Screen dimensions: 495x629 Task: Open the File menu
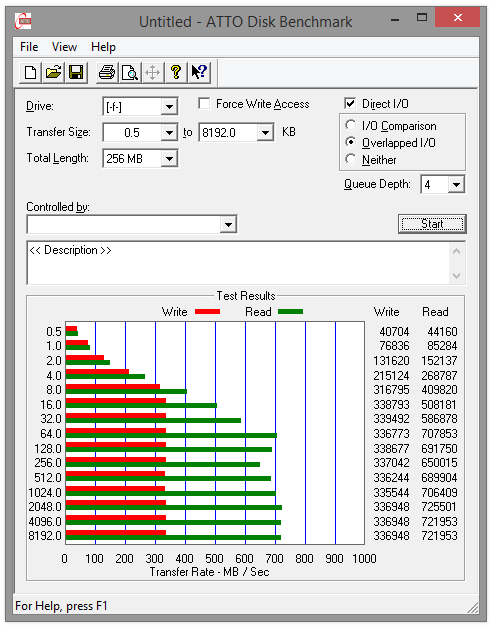click(x=29, y=47)
